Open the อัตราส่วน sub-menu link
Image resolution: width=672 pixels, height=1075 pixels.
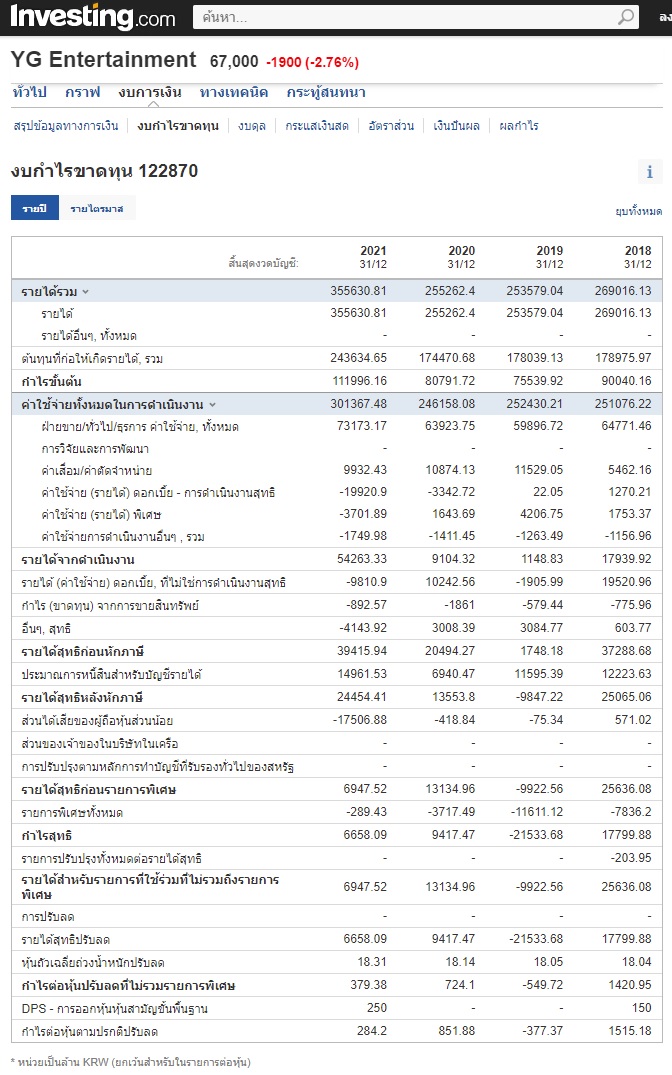(391, 125)
